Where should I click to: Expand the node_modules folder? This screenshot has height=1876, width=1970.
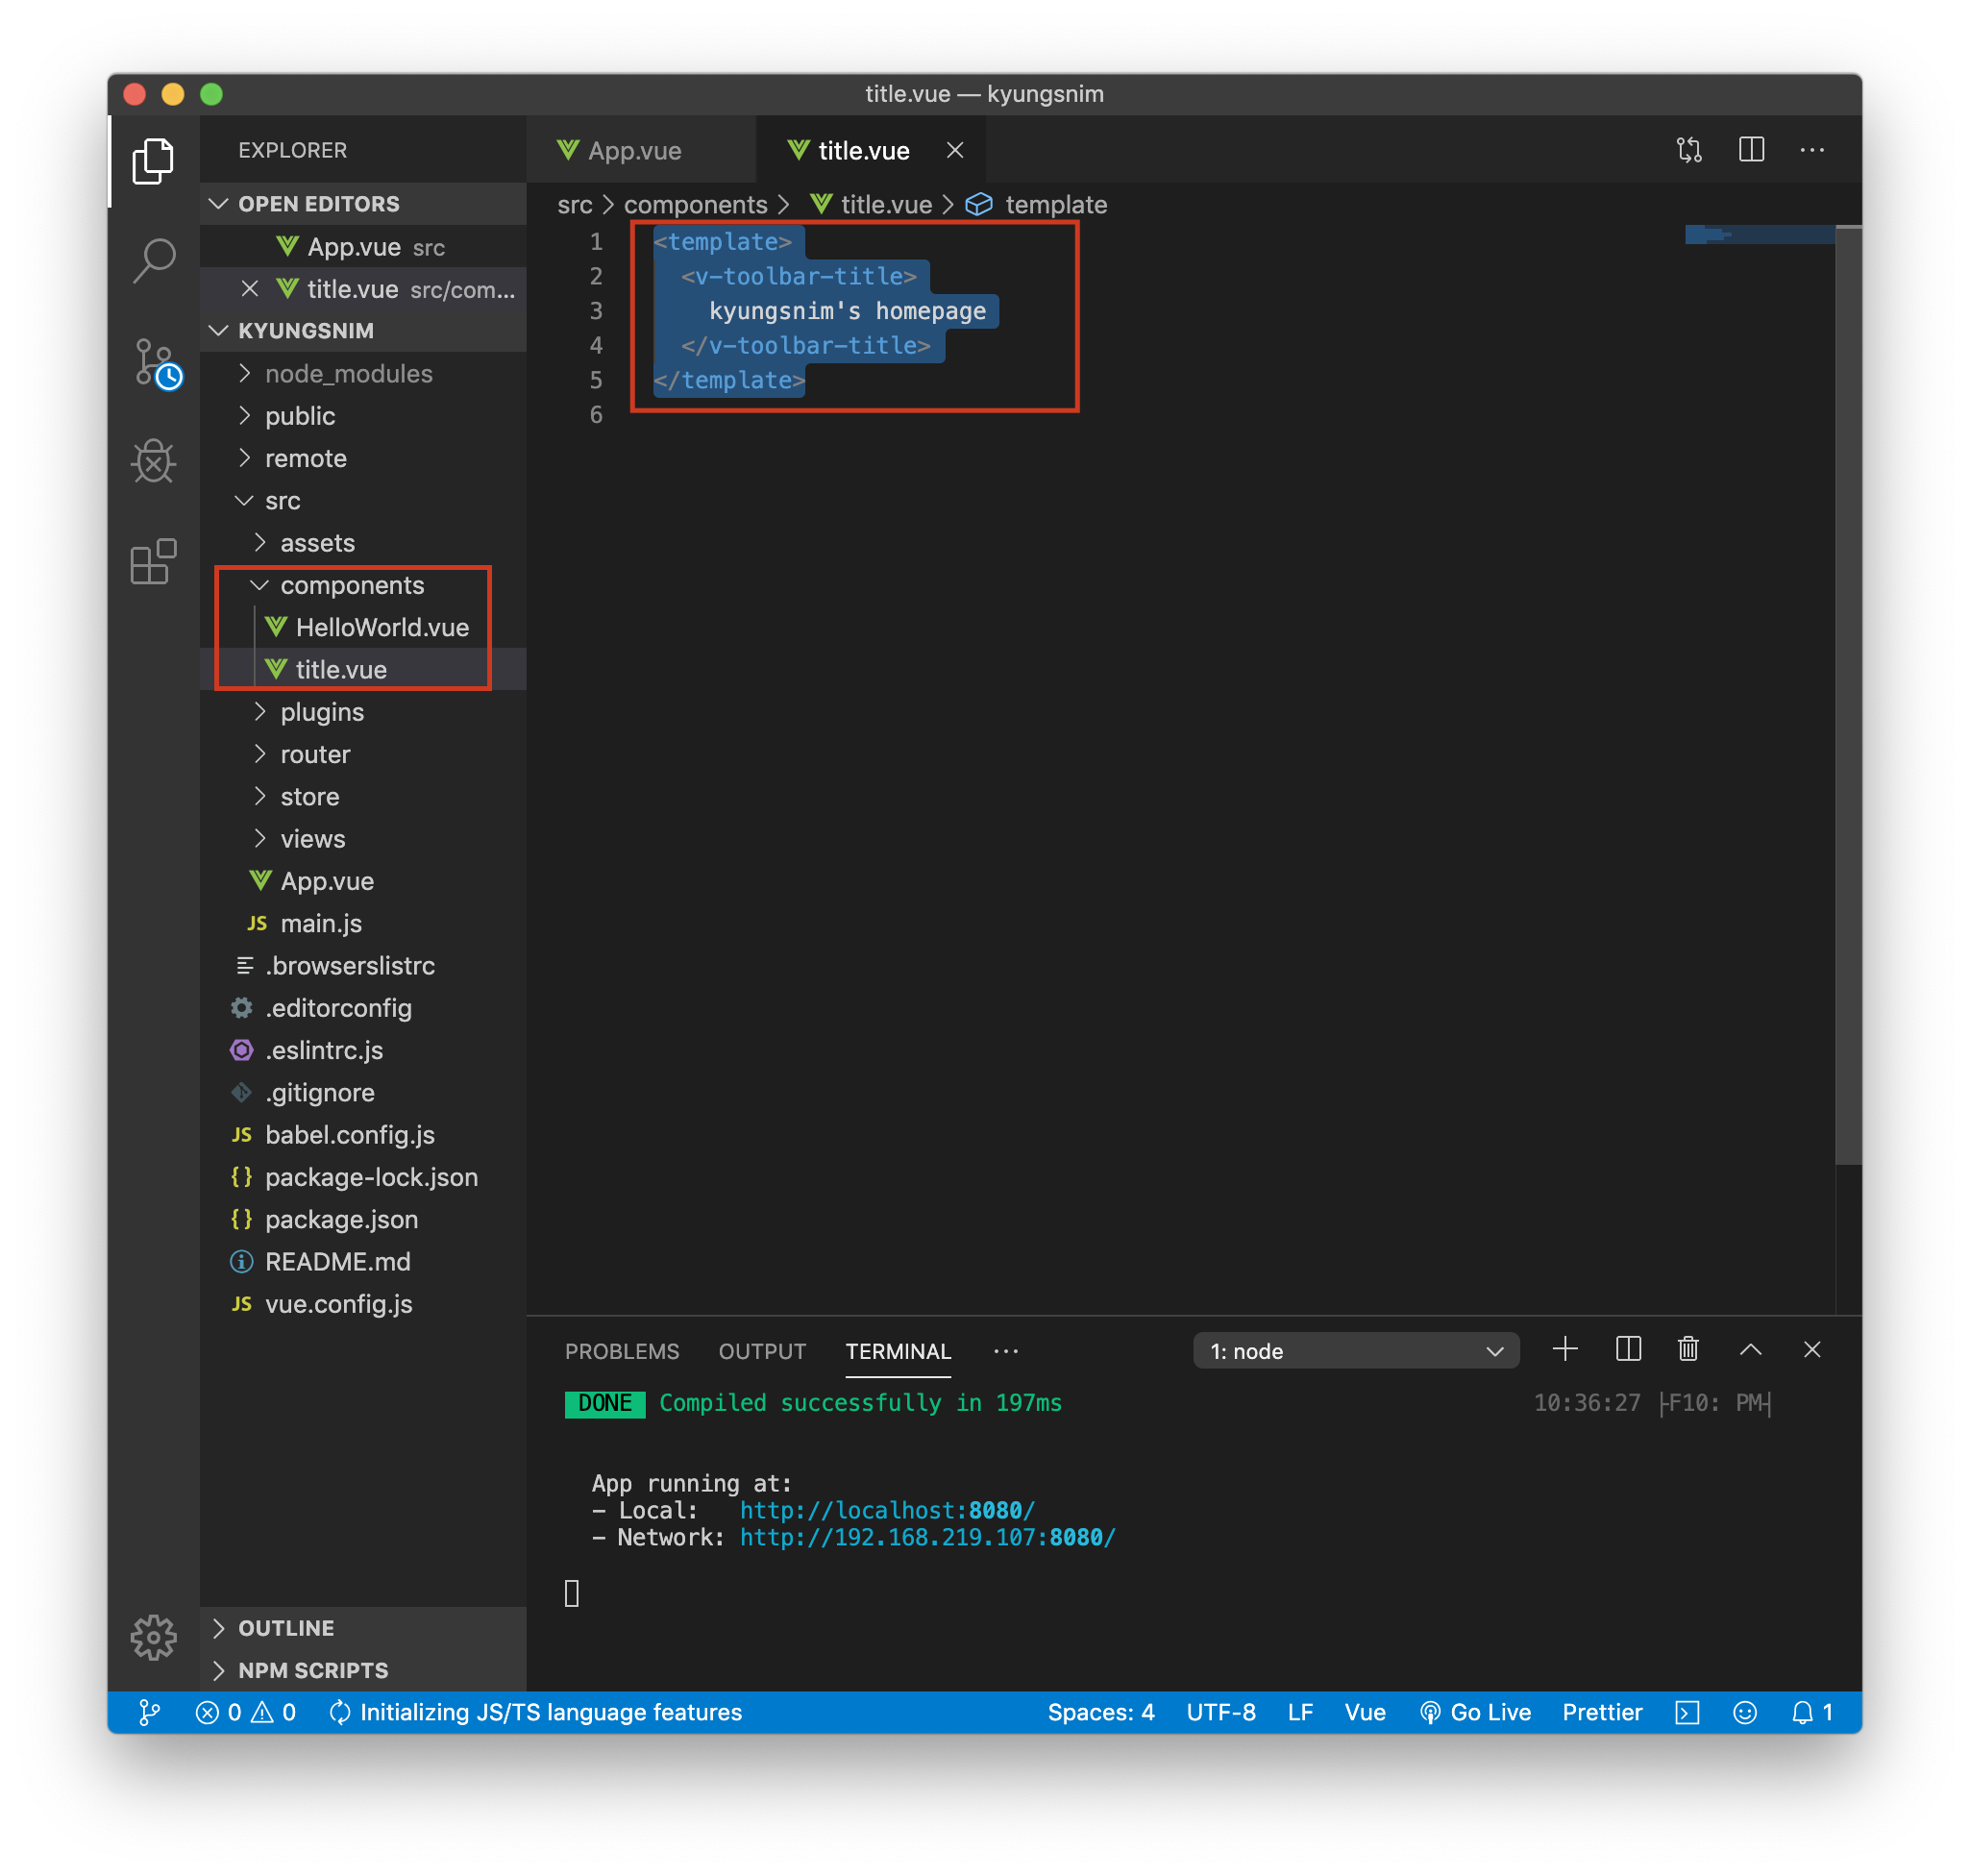coord(348,374)
